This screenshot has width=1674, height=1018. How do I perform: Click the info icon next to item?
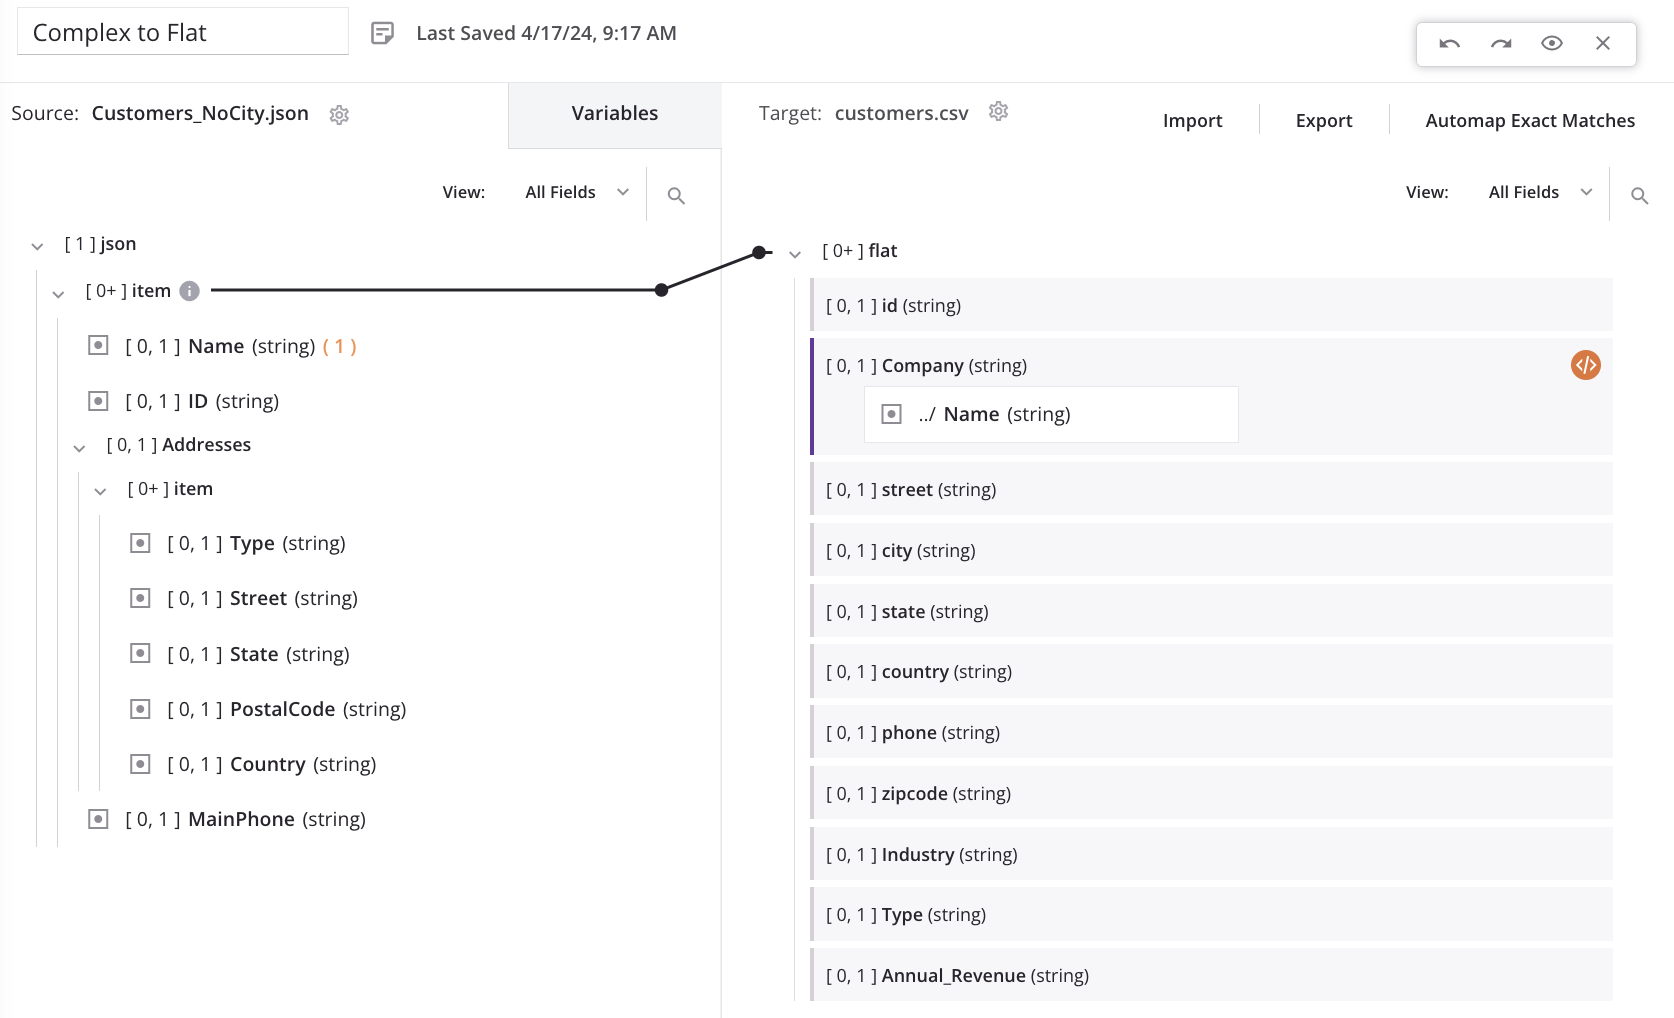point(189,291)
